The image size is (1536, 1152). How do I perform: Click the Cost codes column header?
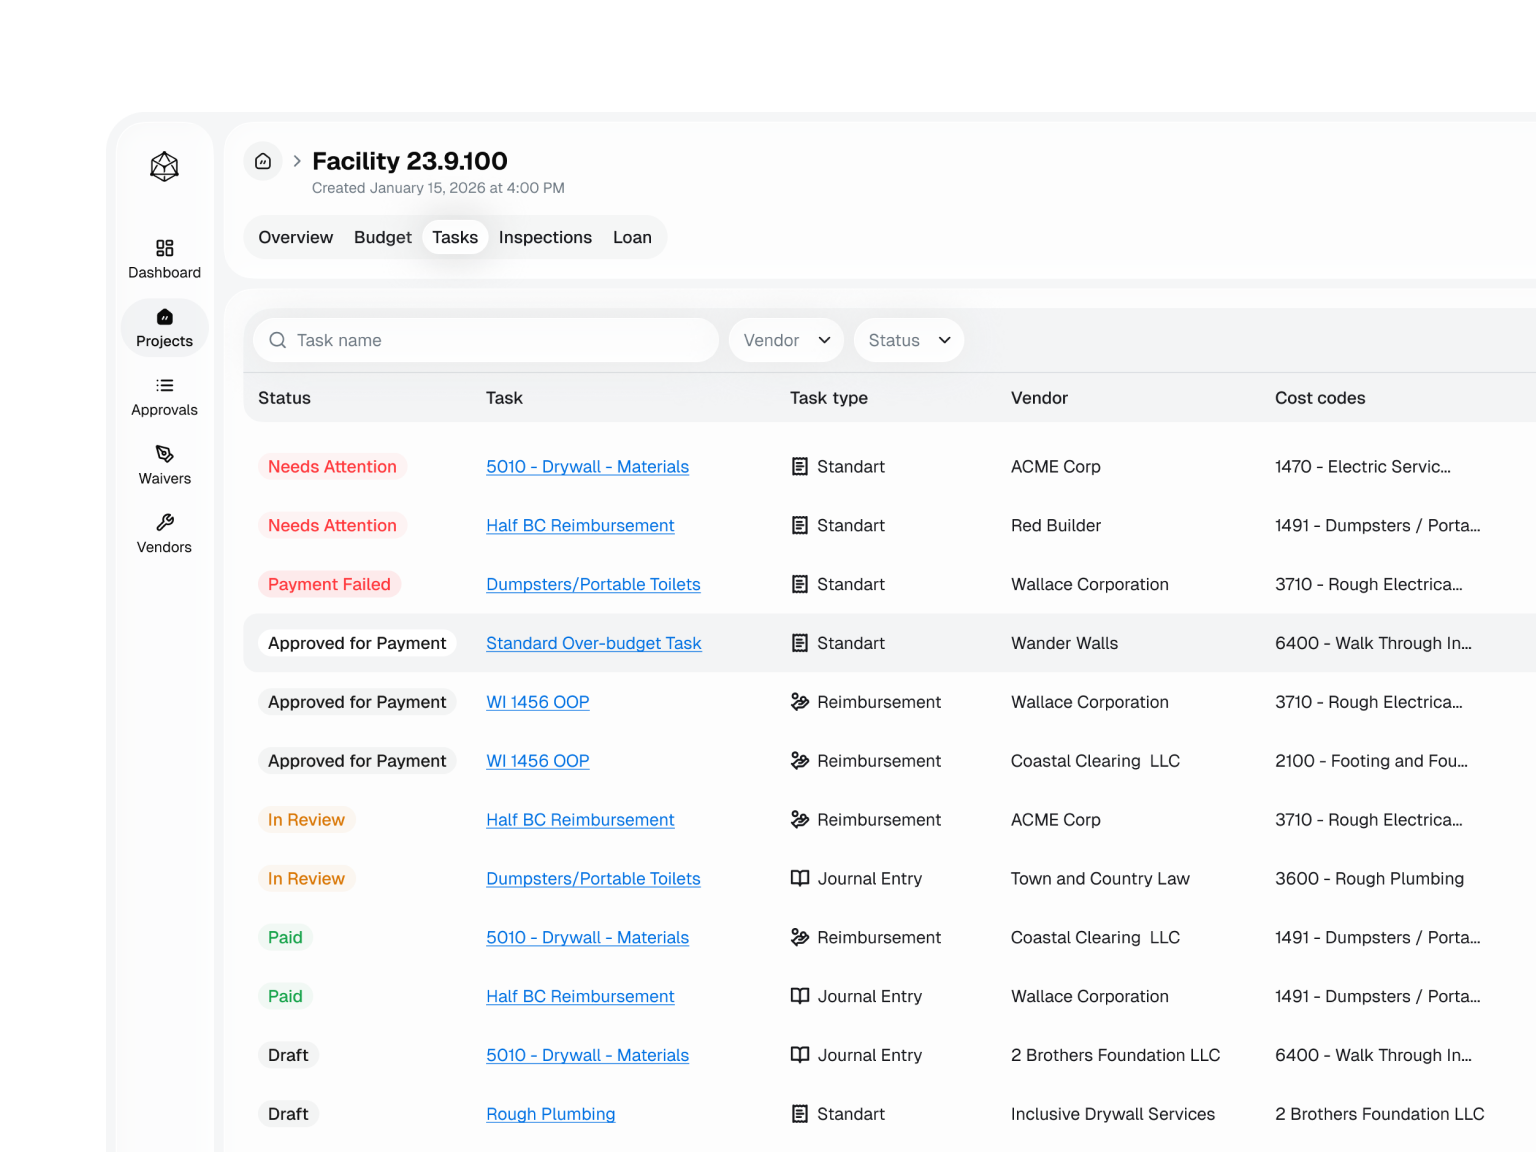coord(1320,398)
